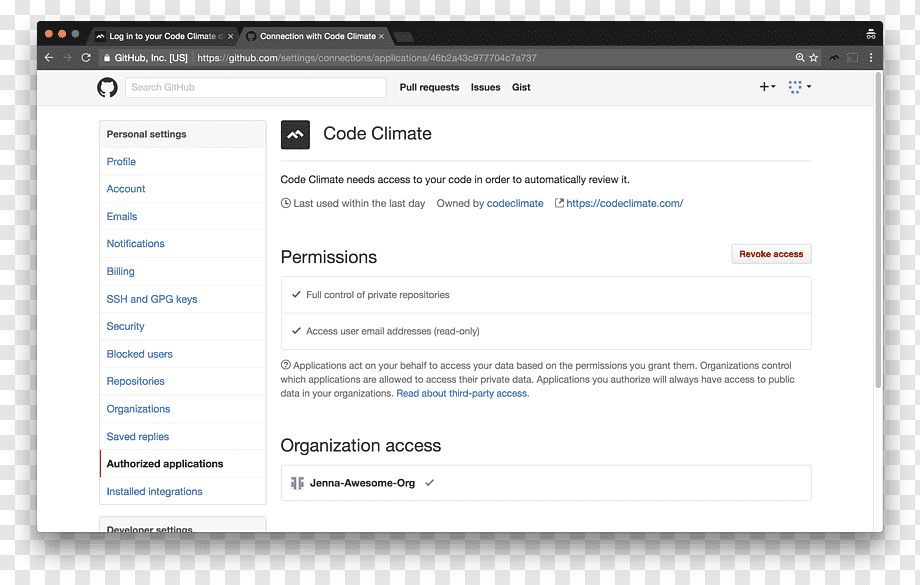Click the external link icon by codeclimate URL

(559, 203)
